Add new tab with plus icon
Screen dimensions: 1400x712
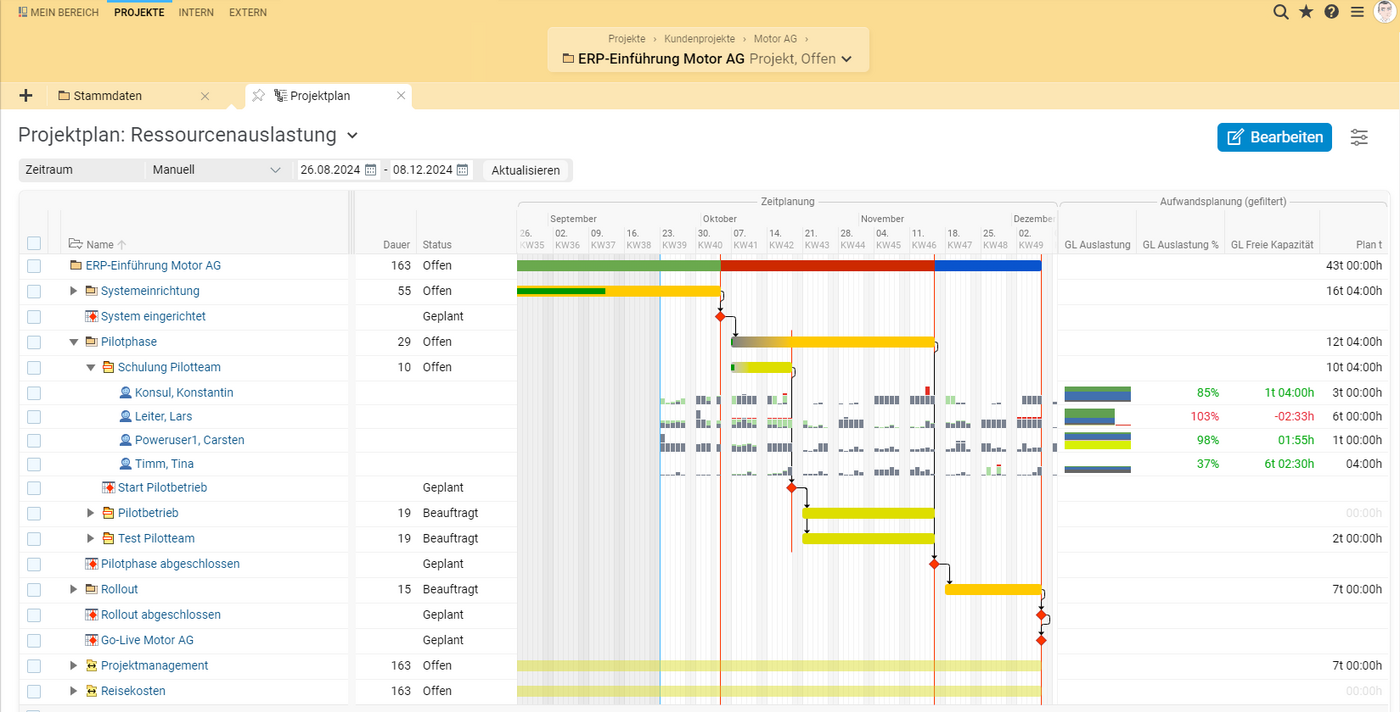tap(26, 96)
